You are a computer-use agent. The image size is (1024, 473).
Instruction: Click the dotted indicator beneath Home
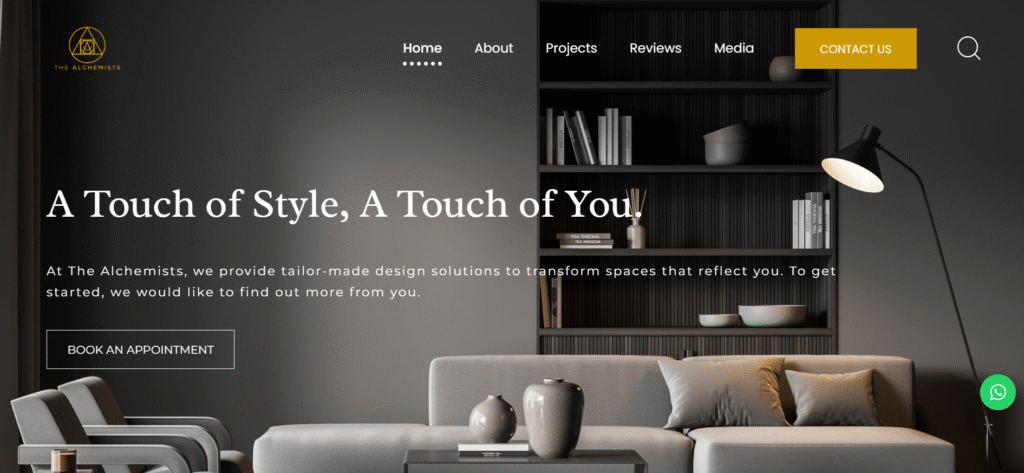(422, 63)
